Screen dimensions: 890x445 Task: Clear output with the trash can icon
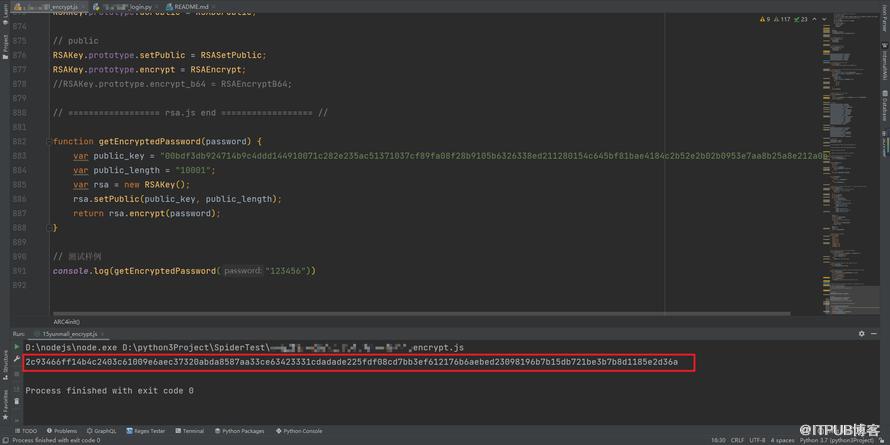[x=16, y=401]
